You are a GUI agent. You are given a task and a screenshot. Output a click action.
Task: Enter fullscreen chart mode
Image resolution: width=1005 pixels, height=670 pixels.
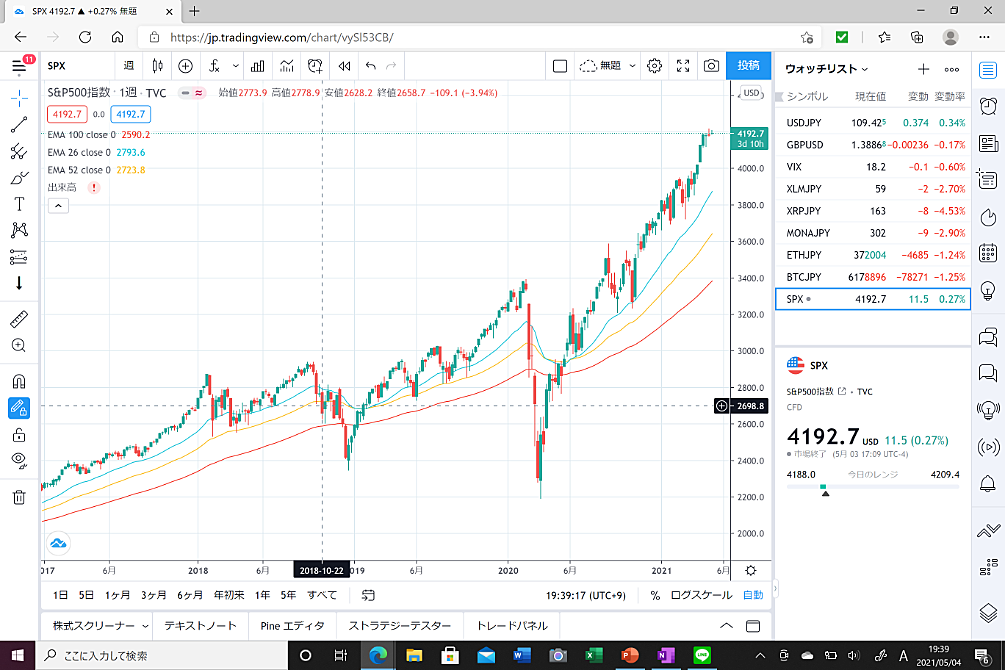683,65
